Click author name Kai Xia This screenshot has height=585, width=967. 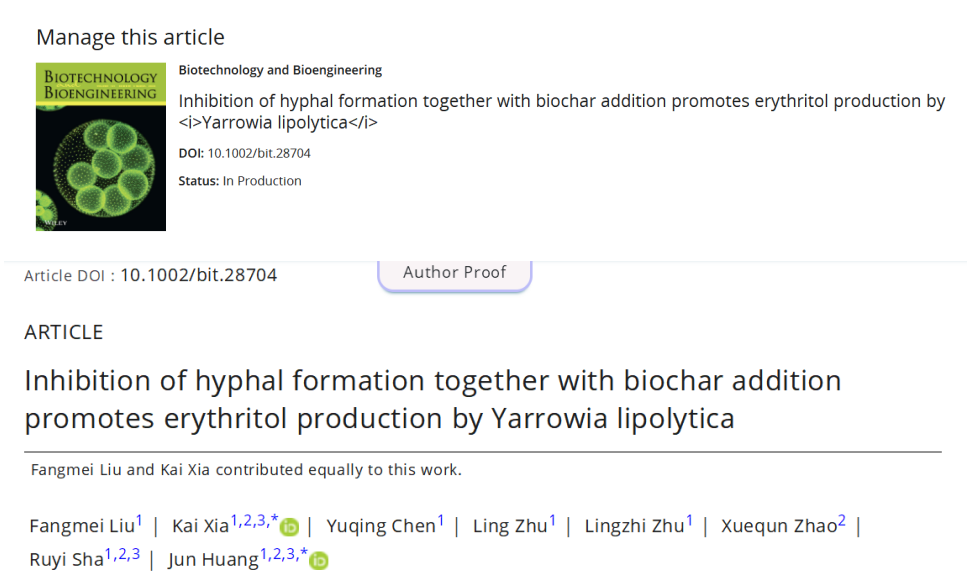(x=200, y=527)
